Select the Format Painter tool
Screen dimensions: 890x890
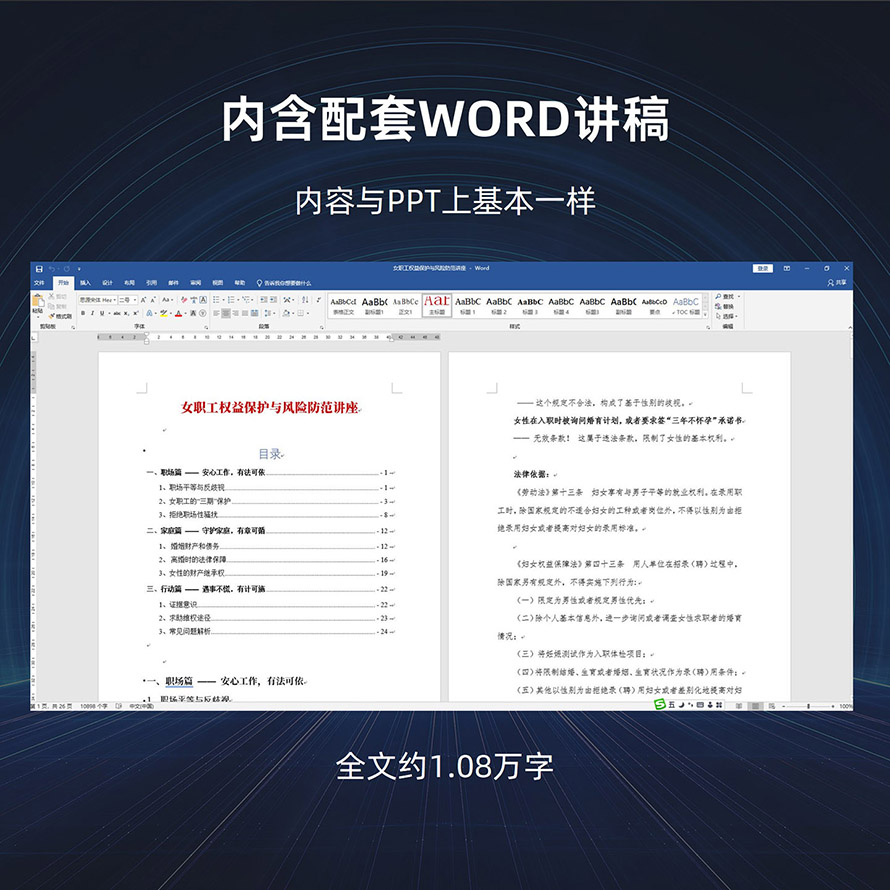(x=61, y=316)
